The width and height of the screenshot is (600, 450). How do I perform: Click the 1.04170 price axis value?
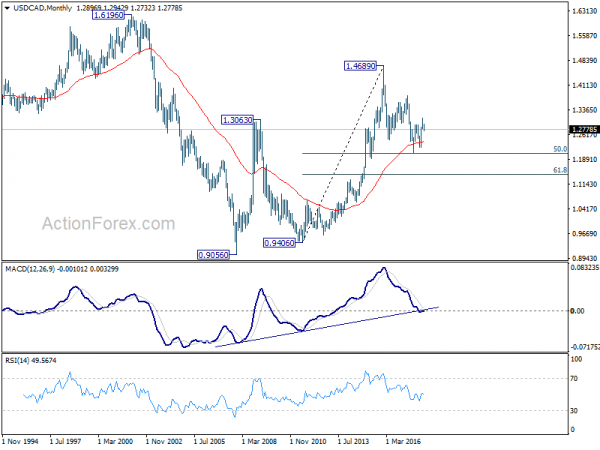click(x=584, y=209)
